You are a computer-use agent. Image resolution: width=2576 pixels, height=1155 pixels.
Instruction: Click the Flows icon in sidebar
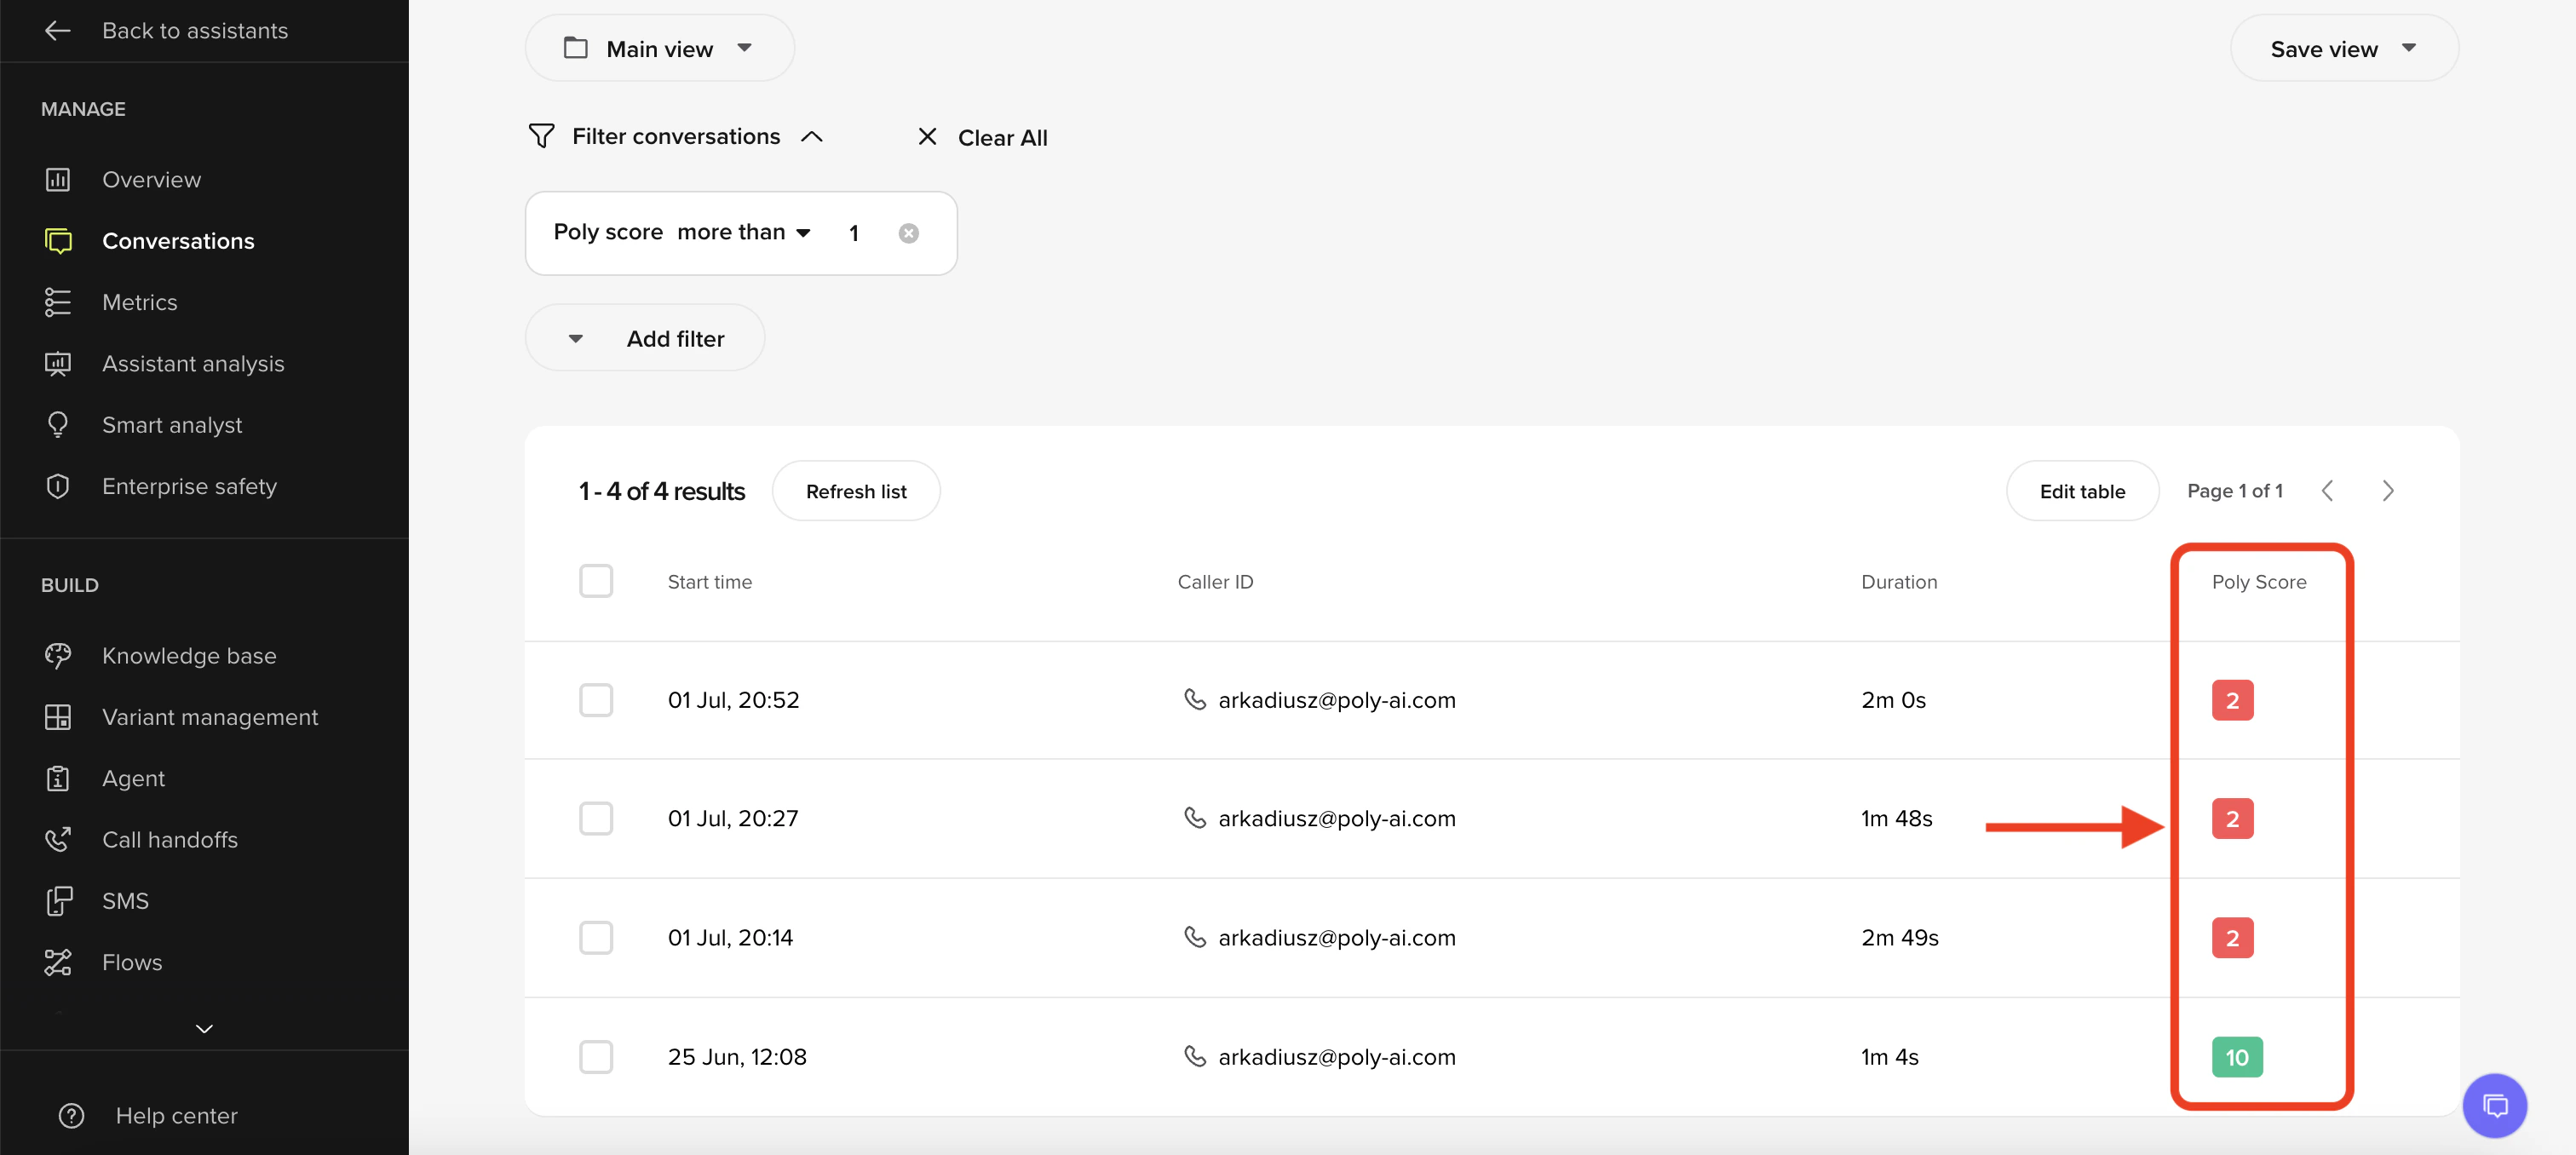point(58,962)
